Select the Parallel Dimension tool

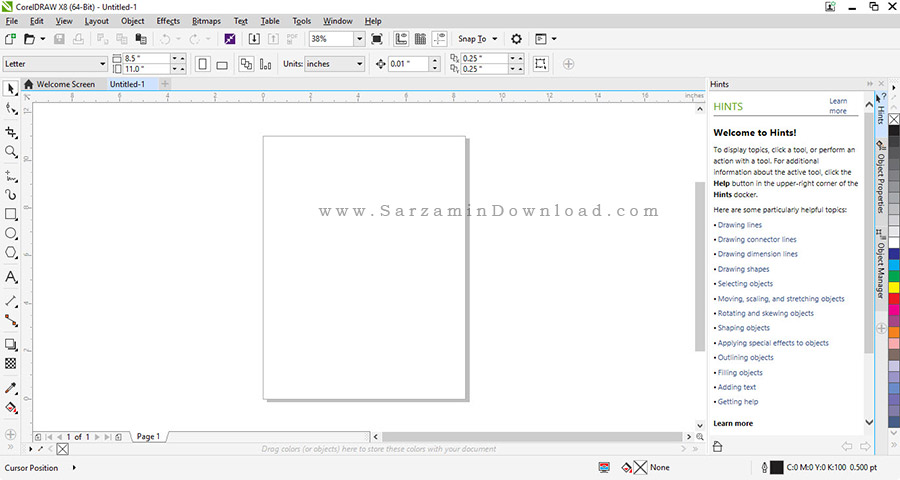(x=10, y=301)
